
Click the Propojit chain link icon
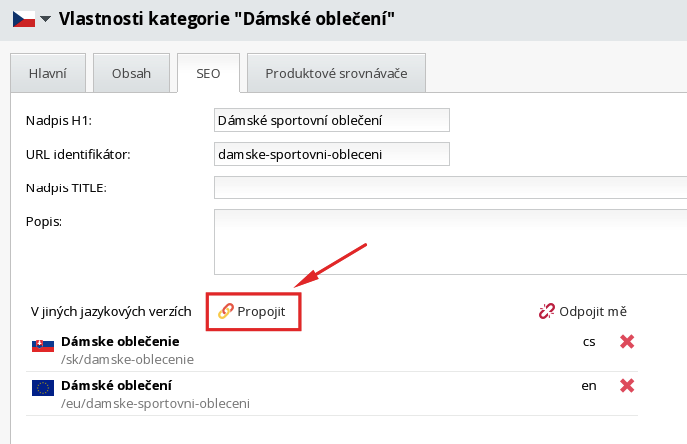click(x=226, y=311)
